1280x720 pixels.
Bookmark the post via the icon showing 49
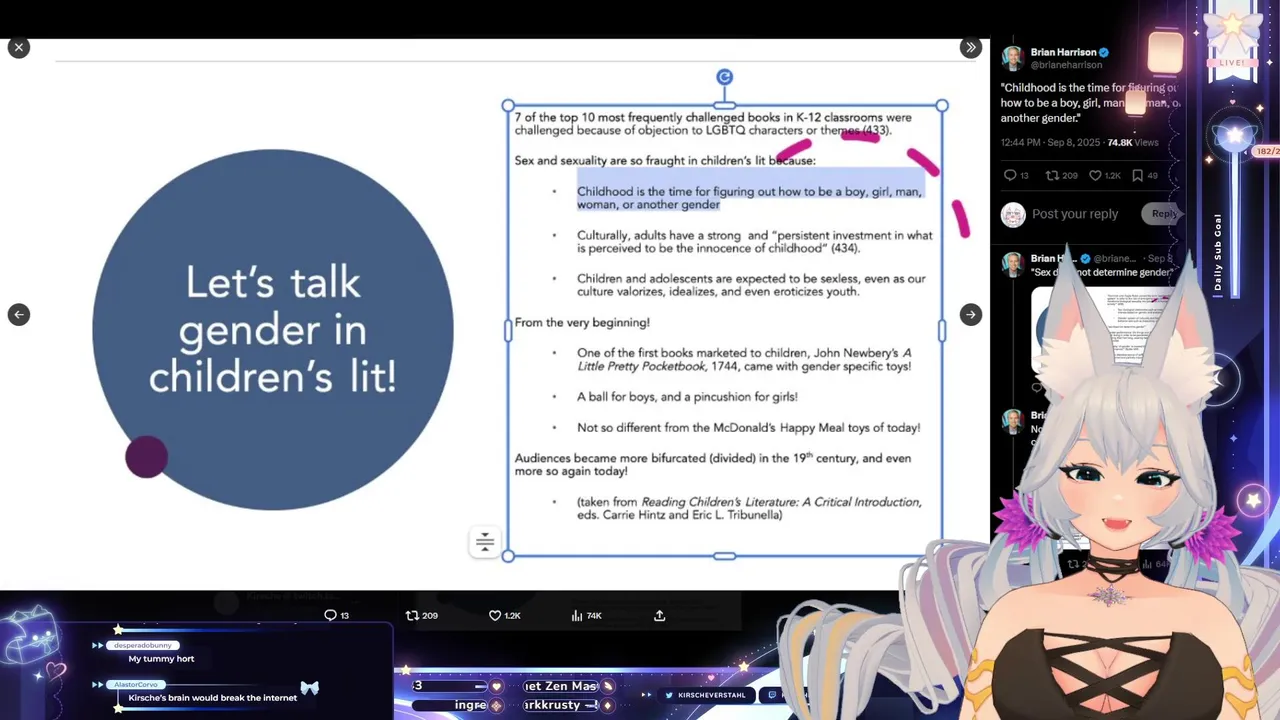(1137, 175)
